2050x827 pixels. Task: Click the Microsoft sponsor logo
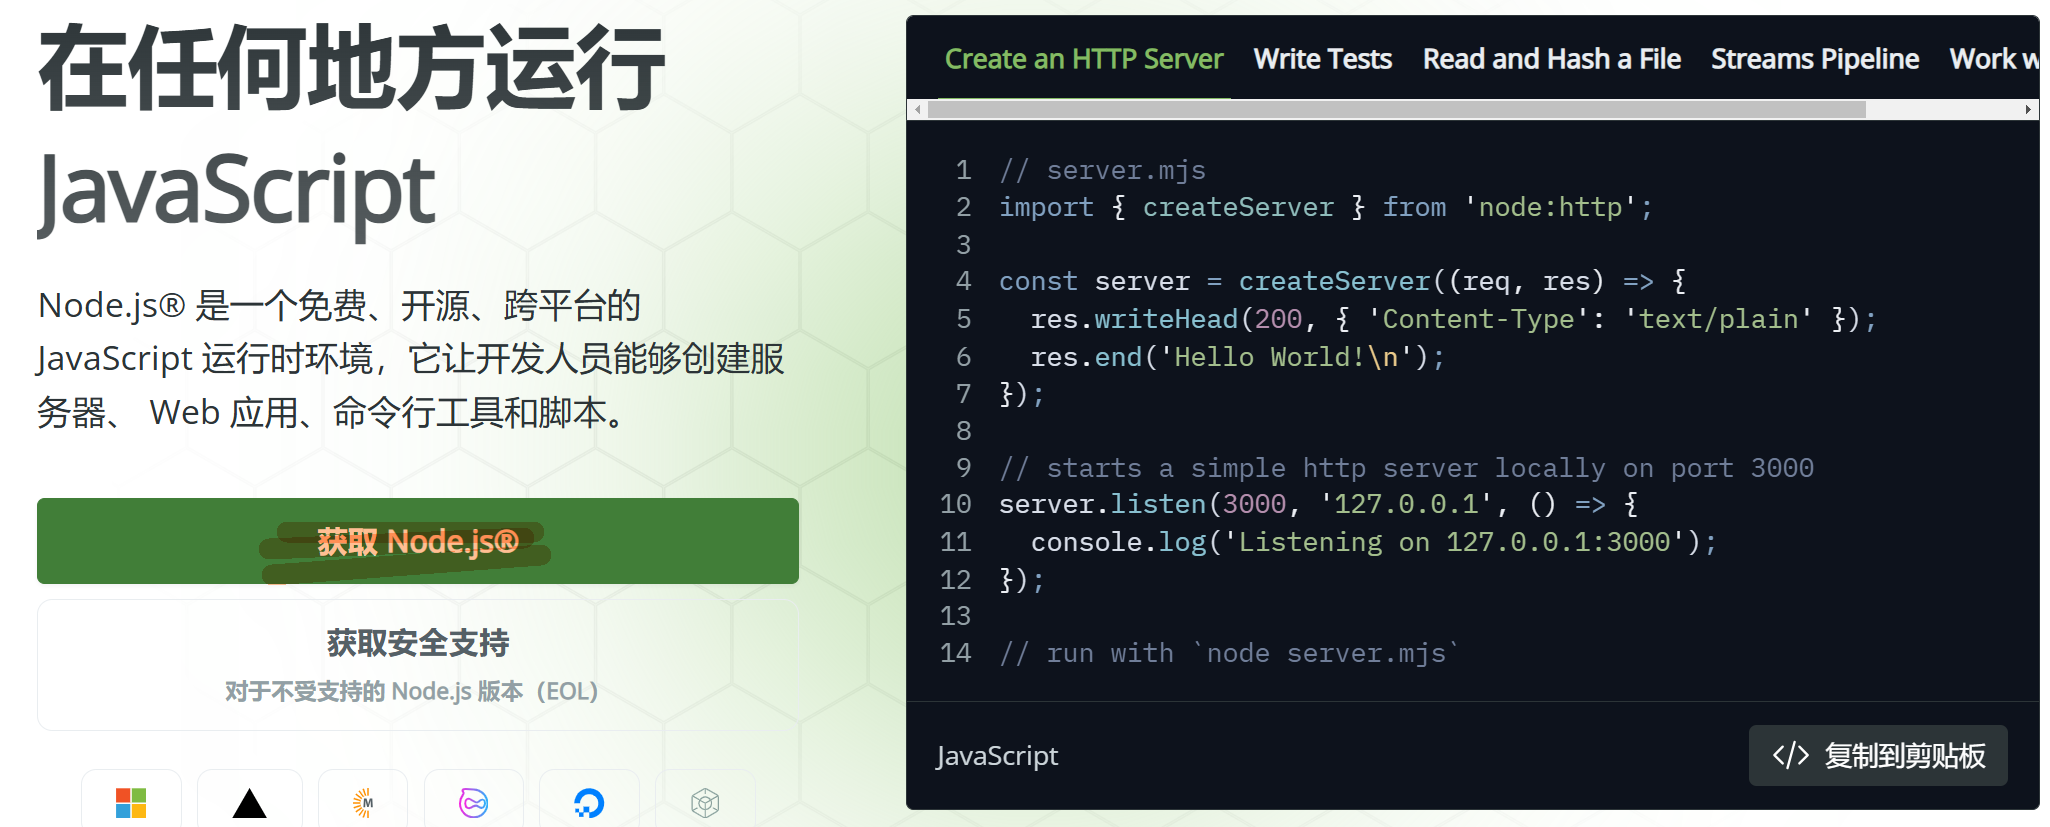131,803
